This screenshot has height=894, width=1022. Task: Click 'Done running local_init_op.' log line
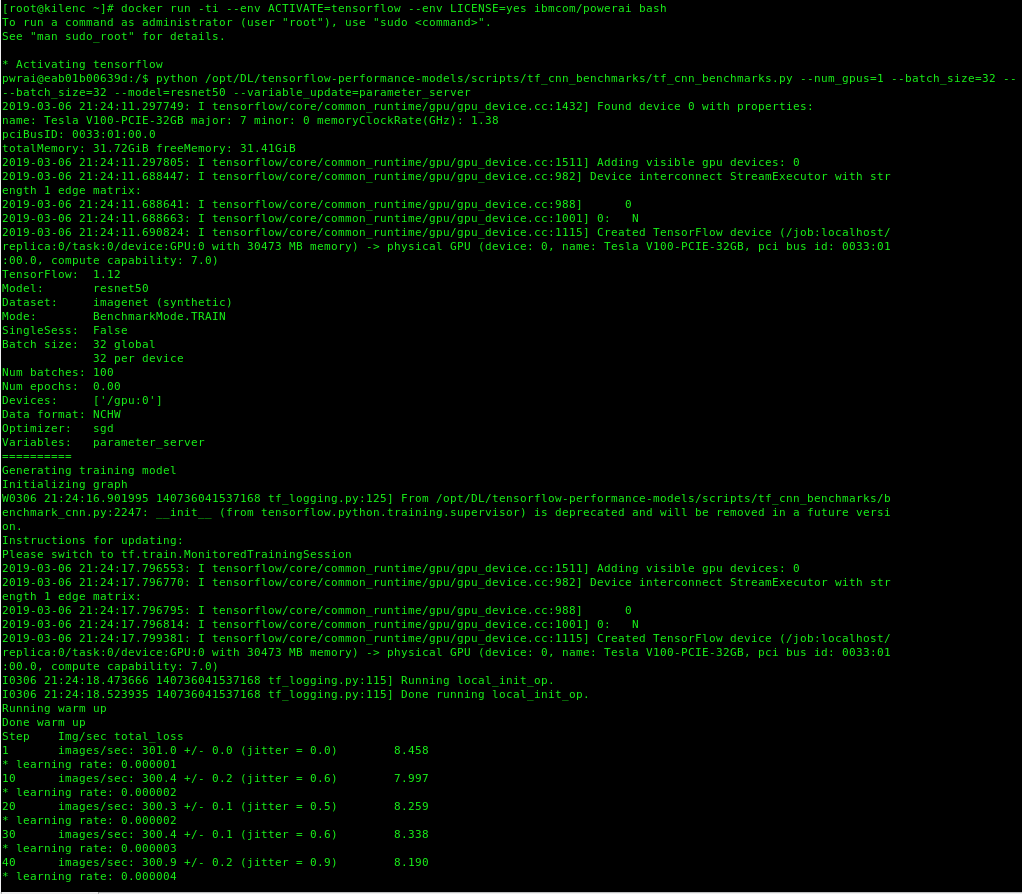pos(296,695)
